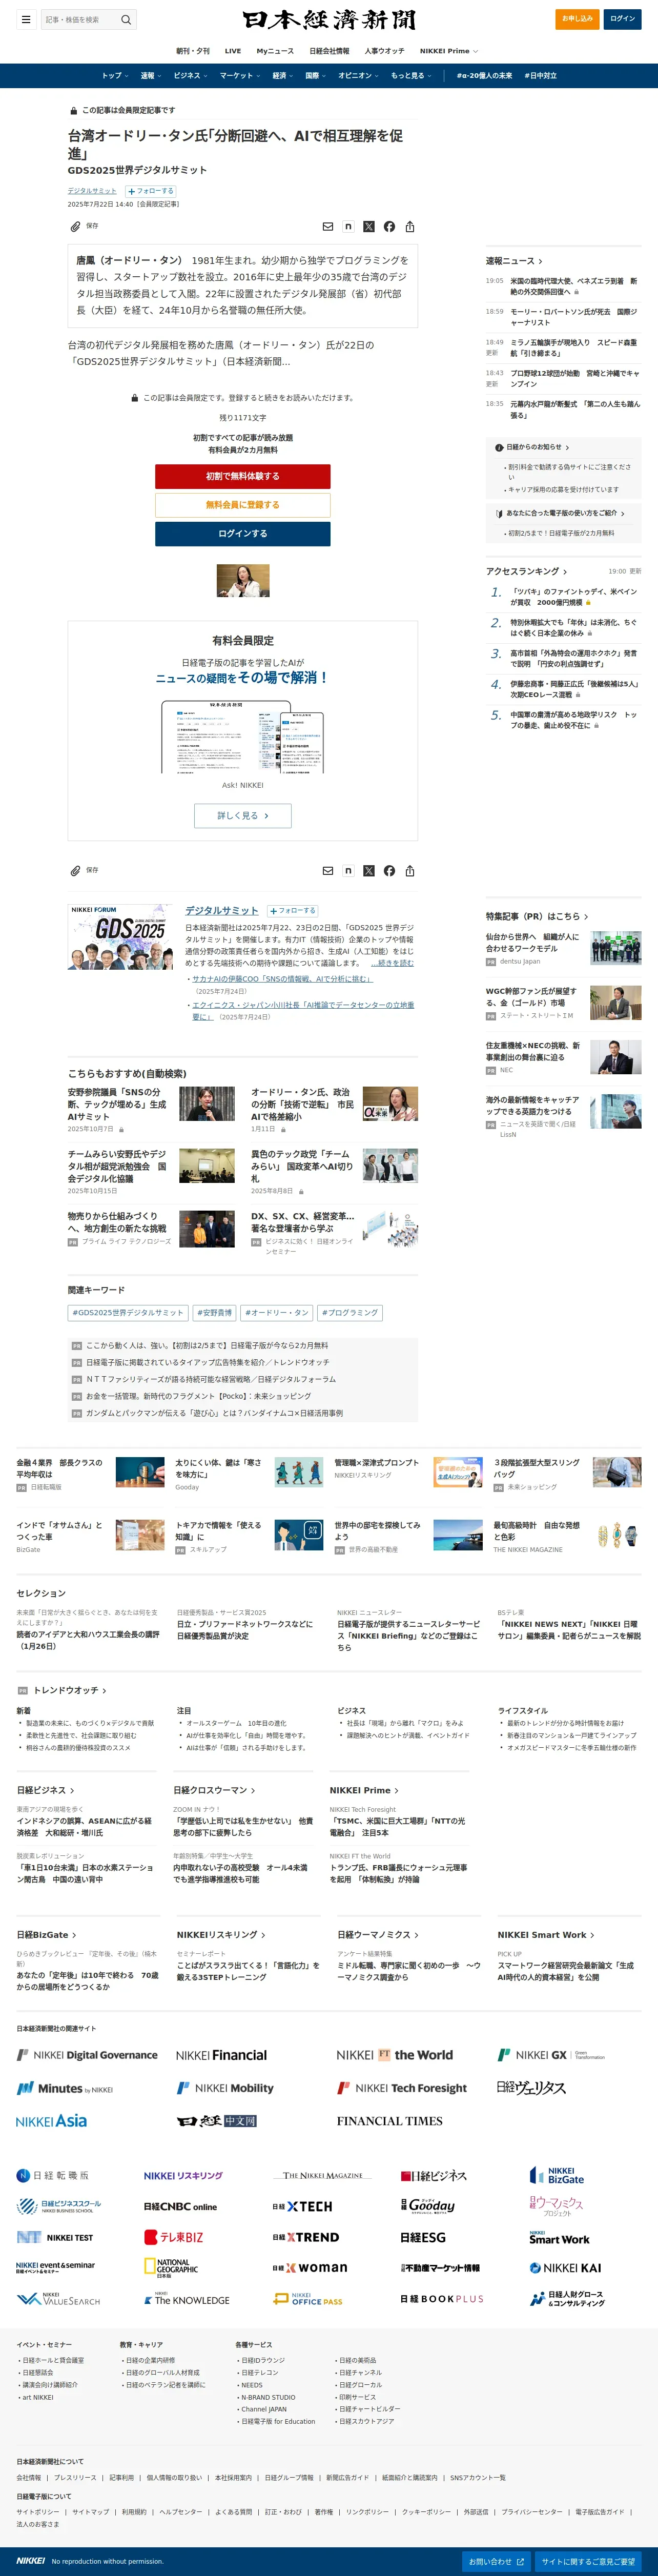
Task: Expand the NIKKEI Prime dropdown
Action: point(449,51)
